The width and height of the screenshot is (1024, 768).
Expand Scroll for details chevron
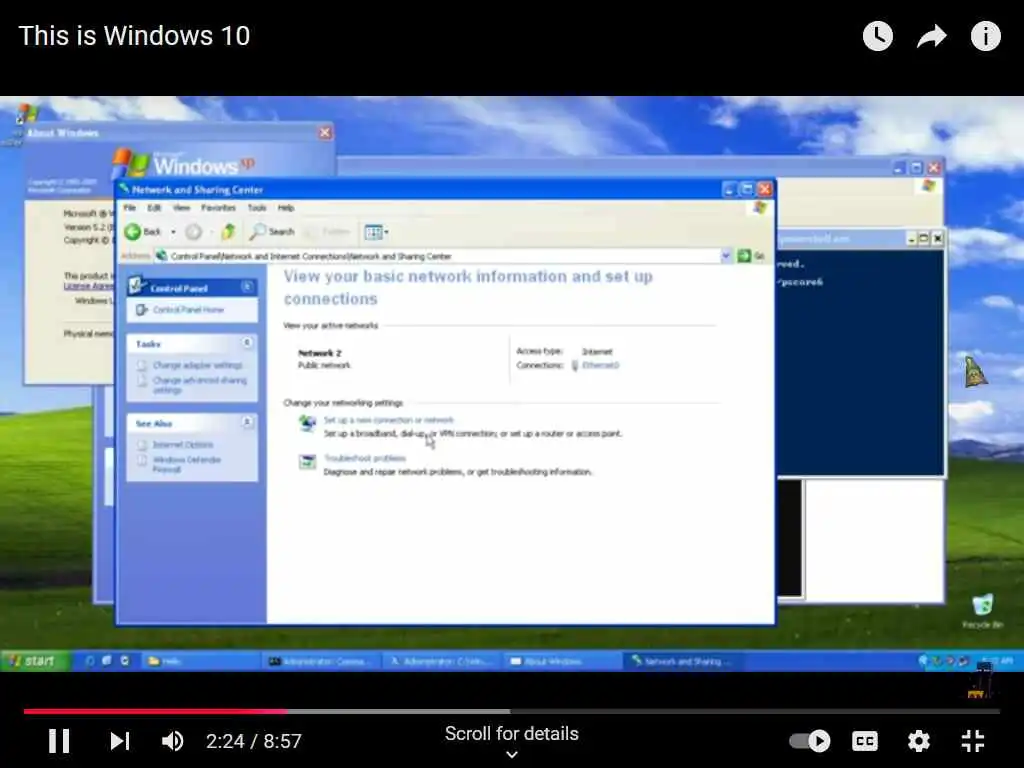[x=512, y=754]
